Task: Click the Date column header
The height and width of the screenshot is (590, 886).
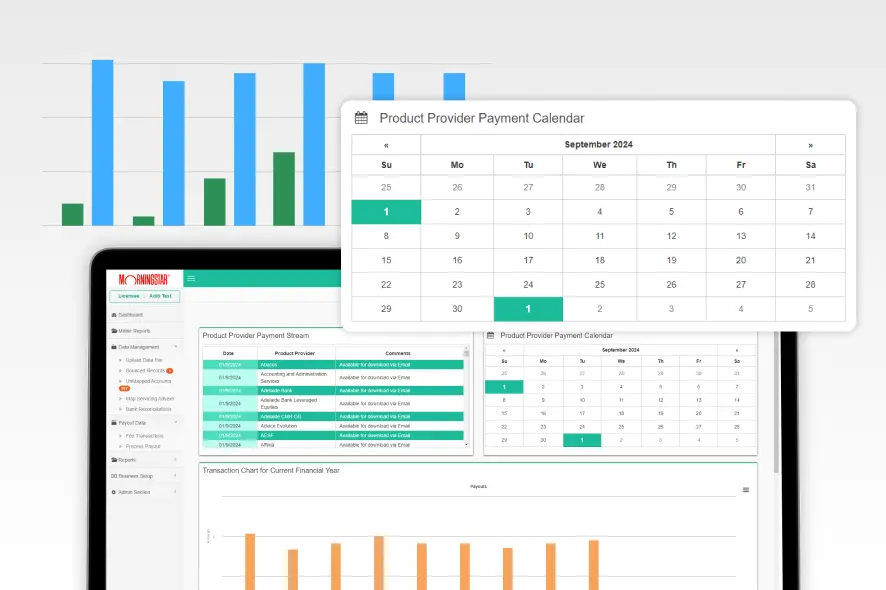Action: (228, 353)
